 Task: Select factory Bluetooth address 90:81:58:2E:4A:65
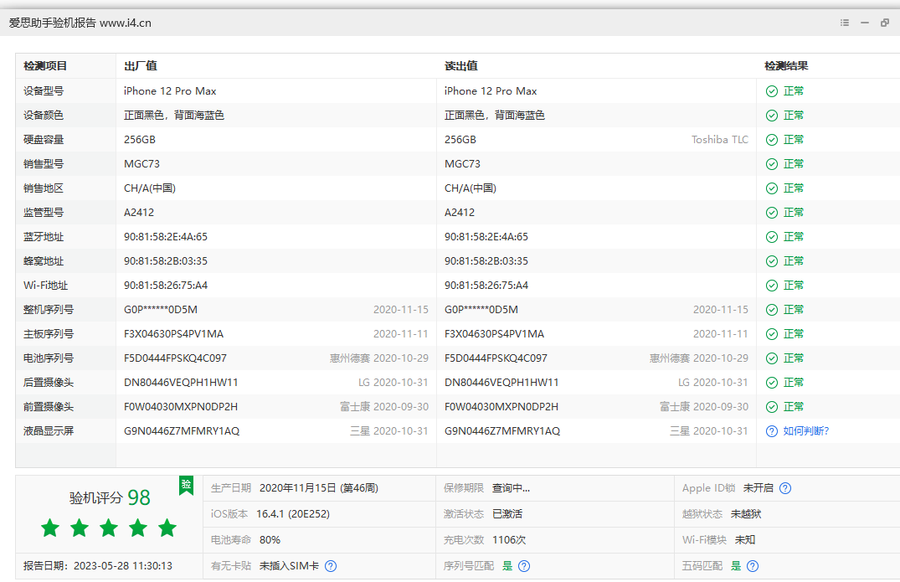(x=165, y=237)
